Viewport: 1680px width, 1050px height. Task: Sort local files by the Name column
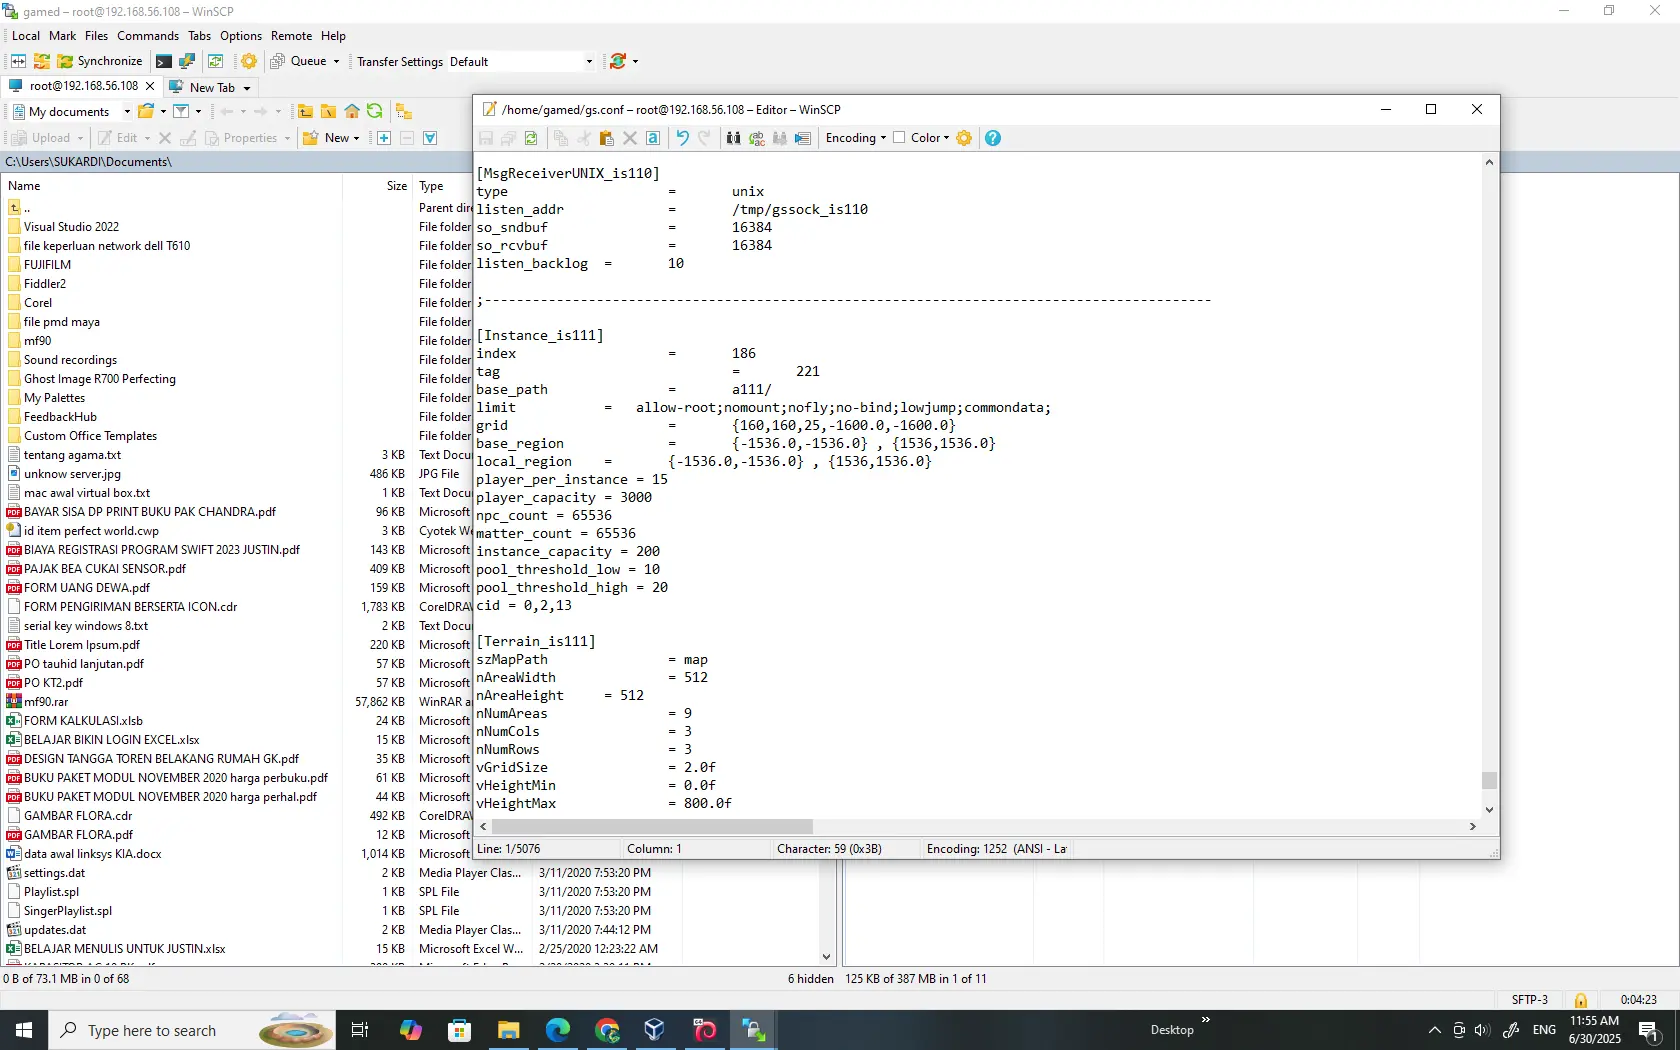[172, 186]
